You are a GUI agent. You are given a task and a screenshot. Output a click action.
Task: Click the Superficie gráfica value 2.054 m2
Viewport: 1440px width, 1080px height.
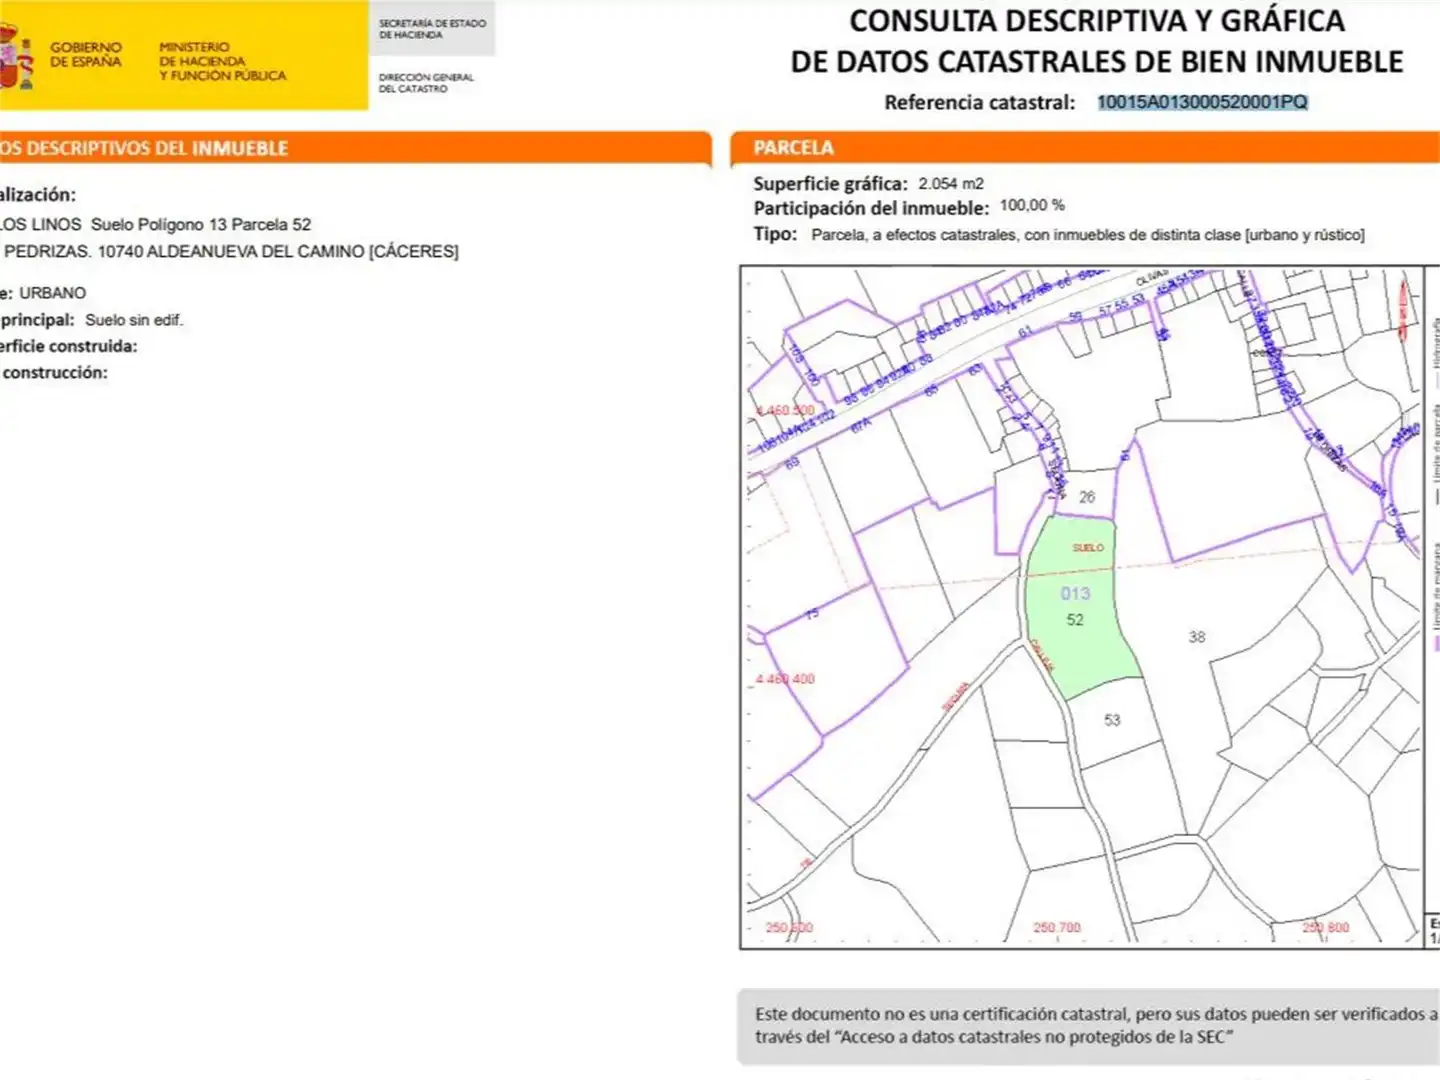951,184
